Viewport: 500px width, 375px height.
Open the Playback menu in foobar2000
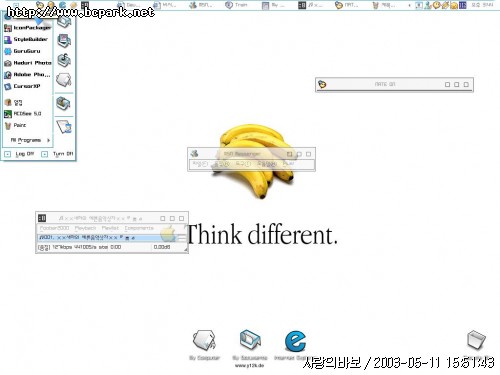point(85,228)
